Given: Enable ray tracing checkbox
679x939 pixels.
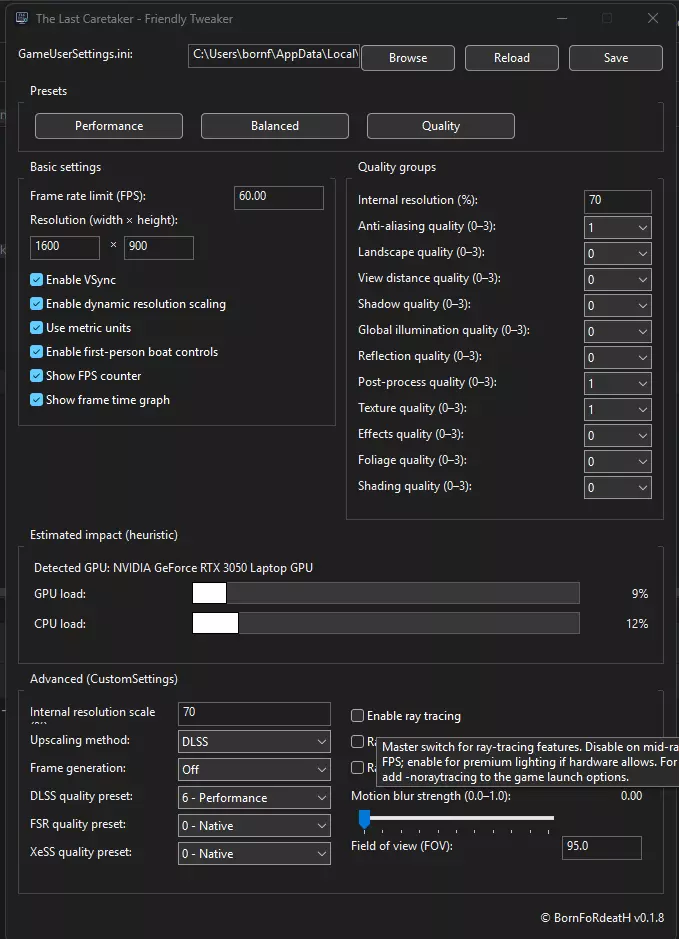Looking at the screenshot, I should point(357,716).
